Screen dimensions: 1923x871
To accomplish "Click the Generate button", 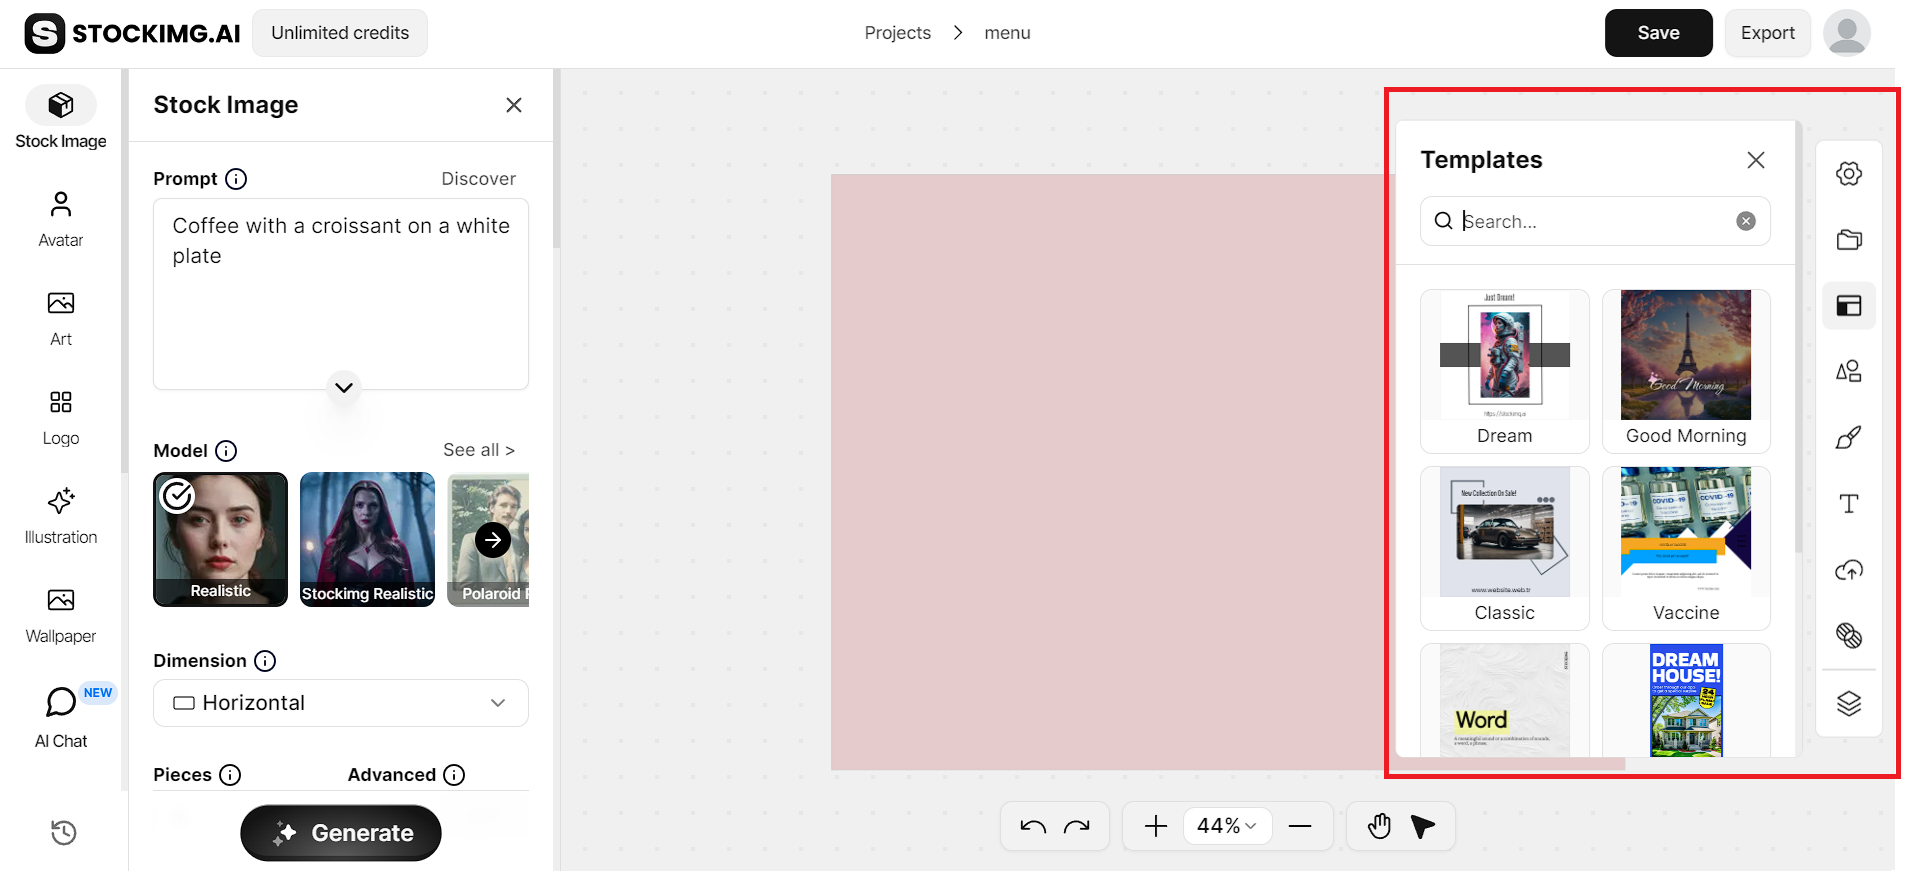I will 340,832.
